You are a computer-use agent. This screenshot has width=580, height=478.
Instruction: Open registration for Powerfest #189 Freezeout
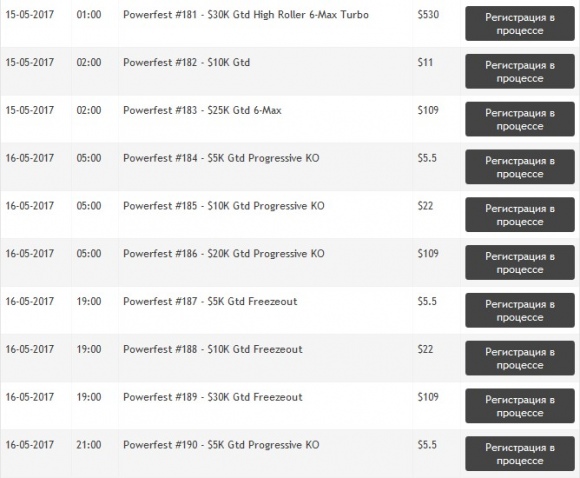[x=520, y=405]
